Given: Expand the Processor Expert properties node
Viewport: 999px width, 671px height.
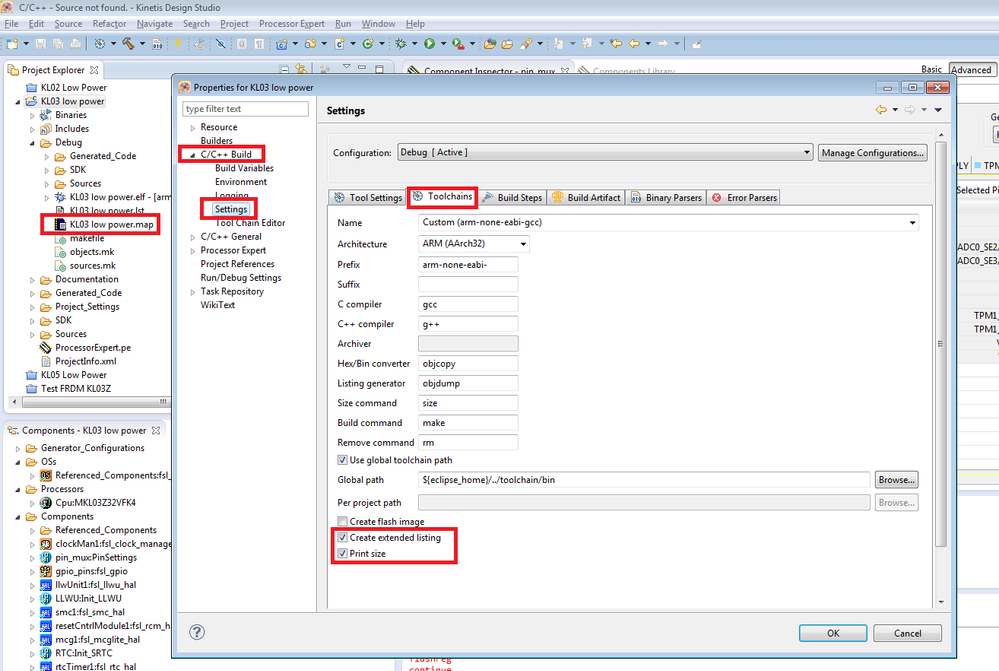Looking at the screenshot, I should [x=192, y=251].
